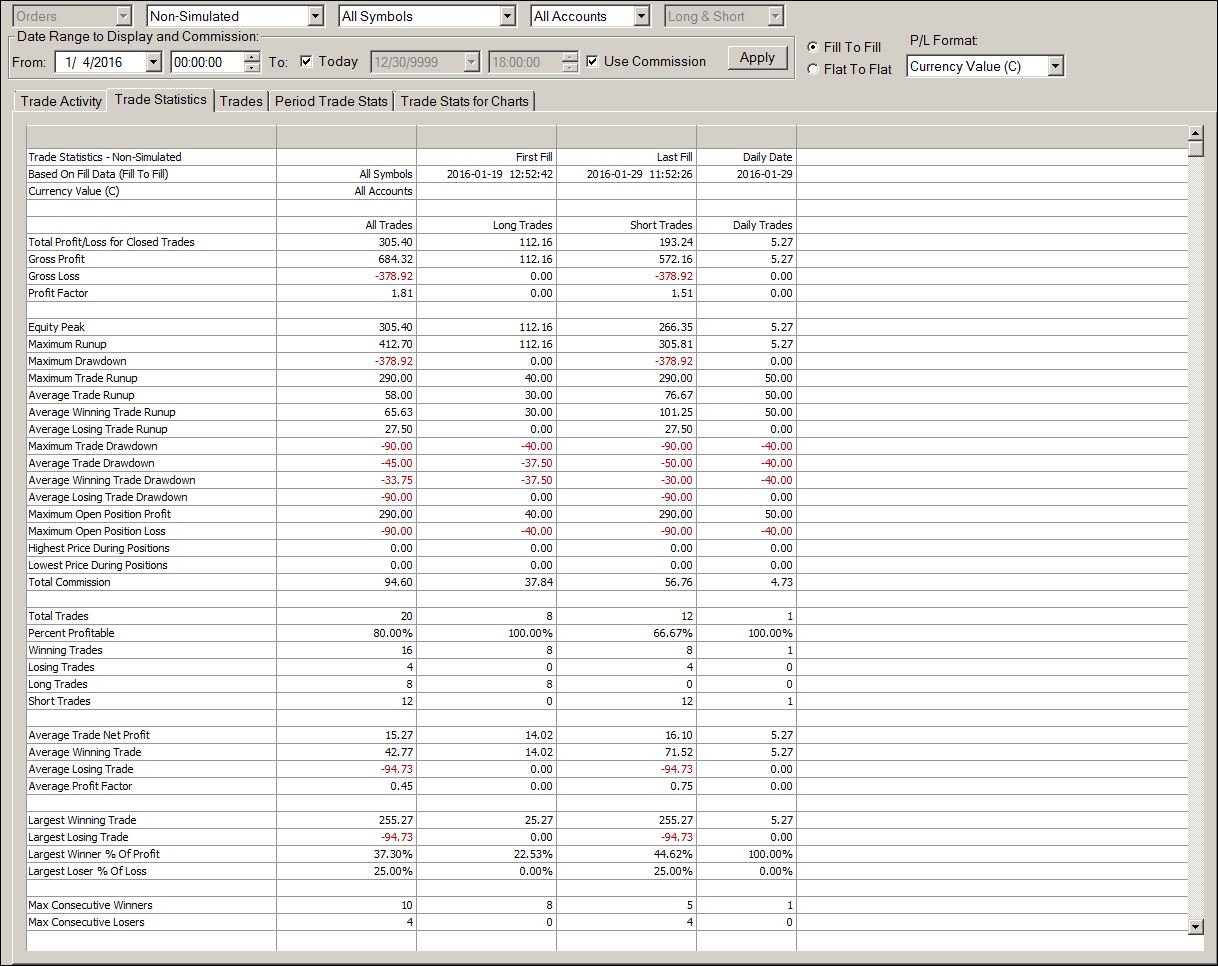This screenshot has width=1218, height=966.
Task: Toggle the Today checkbox
Action: 306,61
